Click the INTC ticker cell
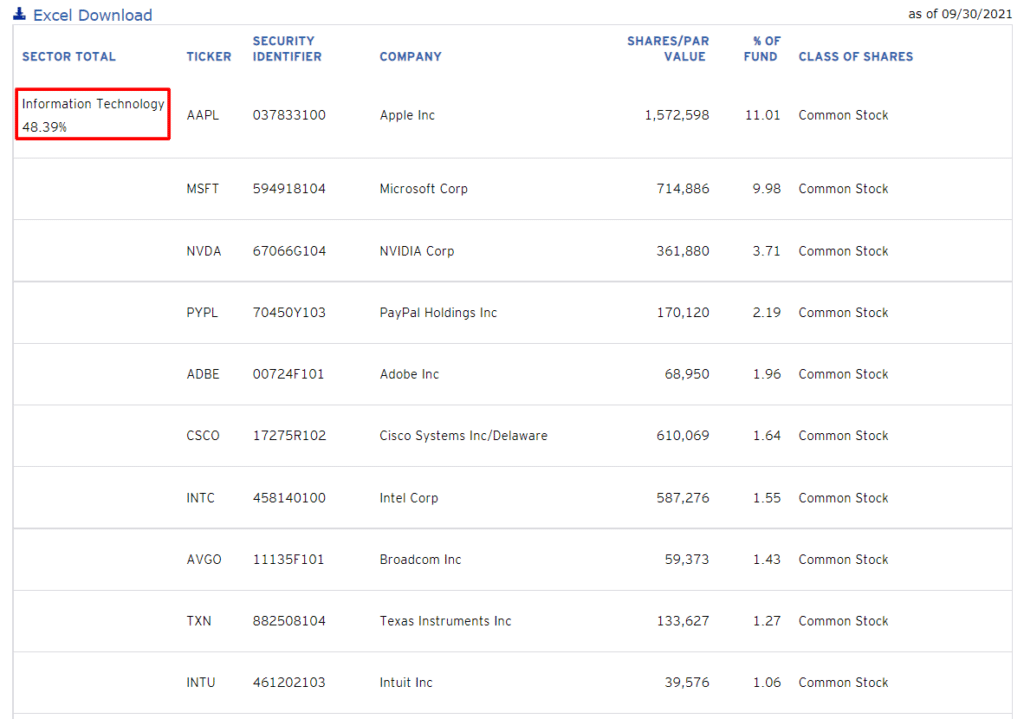 (x=200, y=498)
